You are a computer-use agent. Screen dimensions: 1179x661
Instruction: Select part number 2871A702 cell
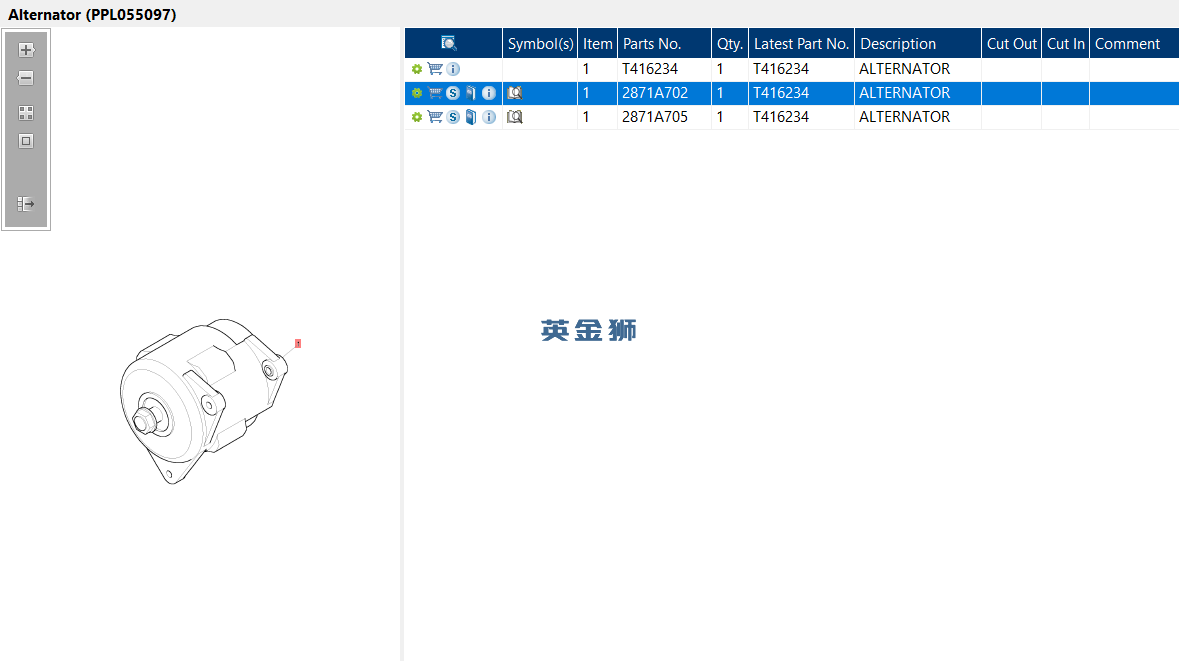click(655, 93)
